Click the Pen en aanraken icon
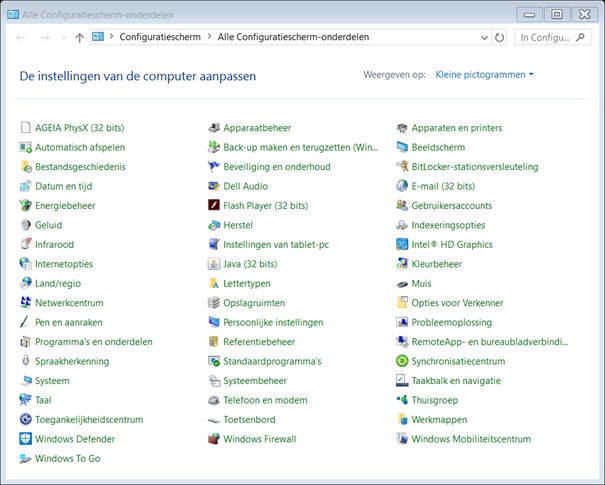The image size is (605, 485). pos(25,322)
